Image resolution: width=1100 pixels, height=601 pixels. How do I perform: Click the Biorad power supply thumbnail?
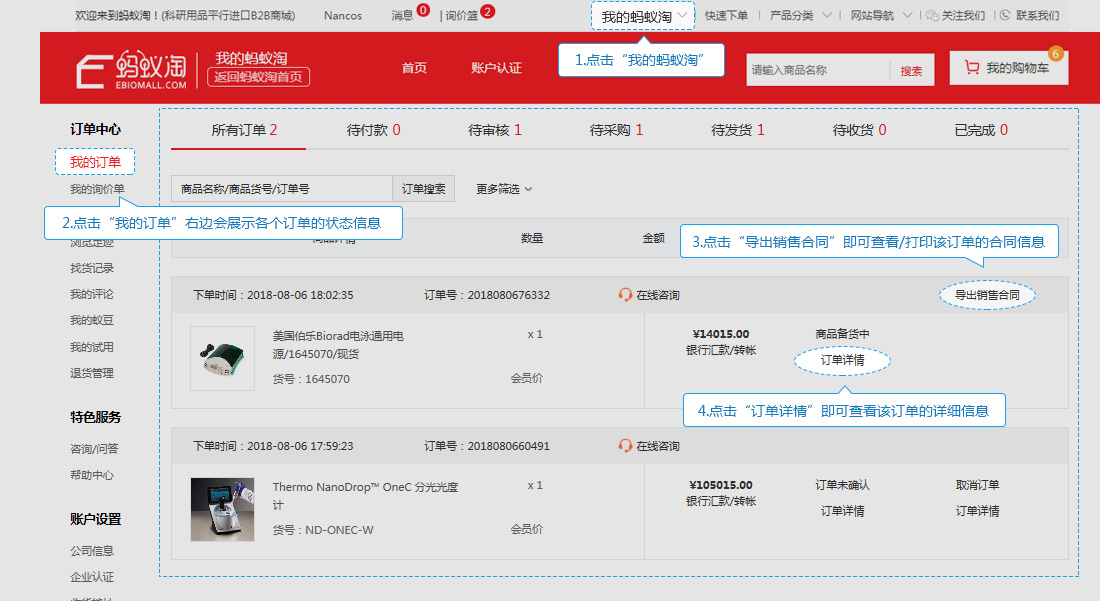222,358
